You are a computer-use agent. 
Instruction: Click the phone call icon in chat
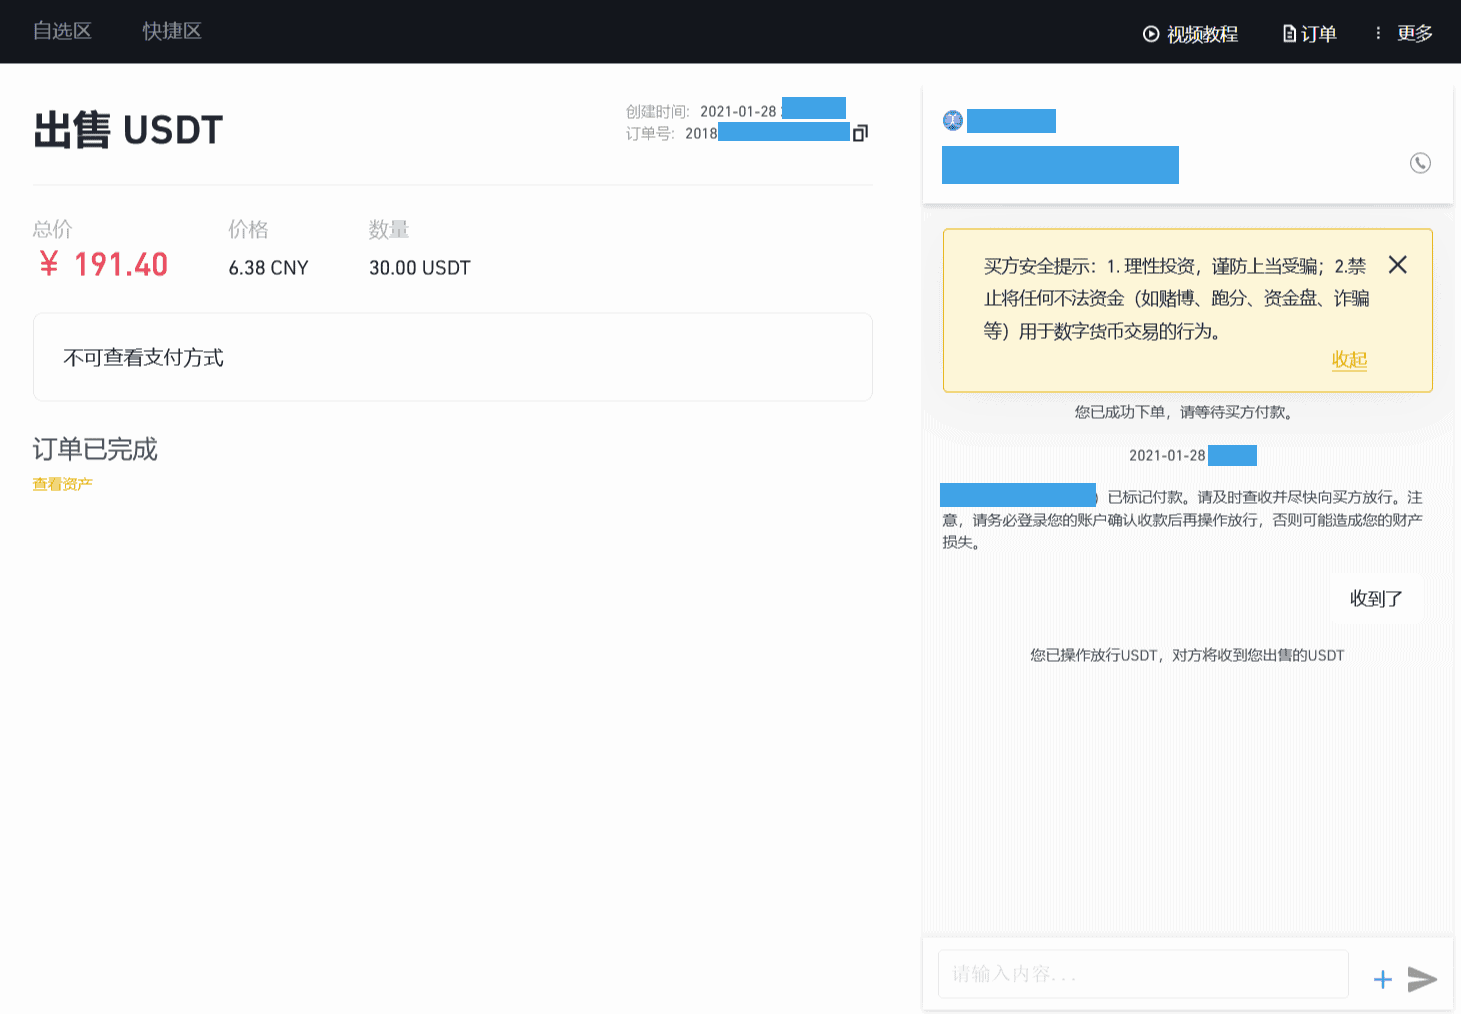coord(1420,163)
